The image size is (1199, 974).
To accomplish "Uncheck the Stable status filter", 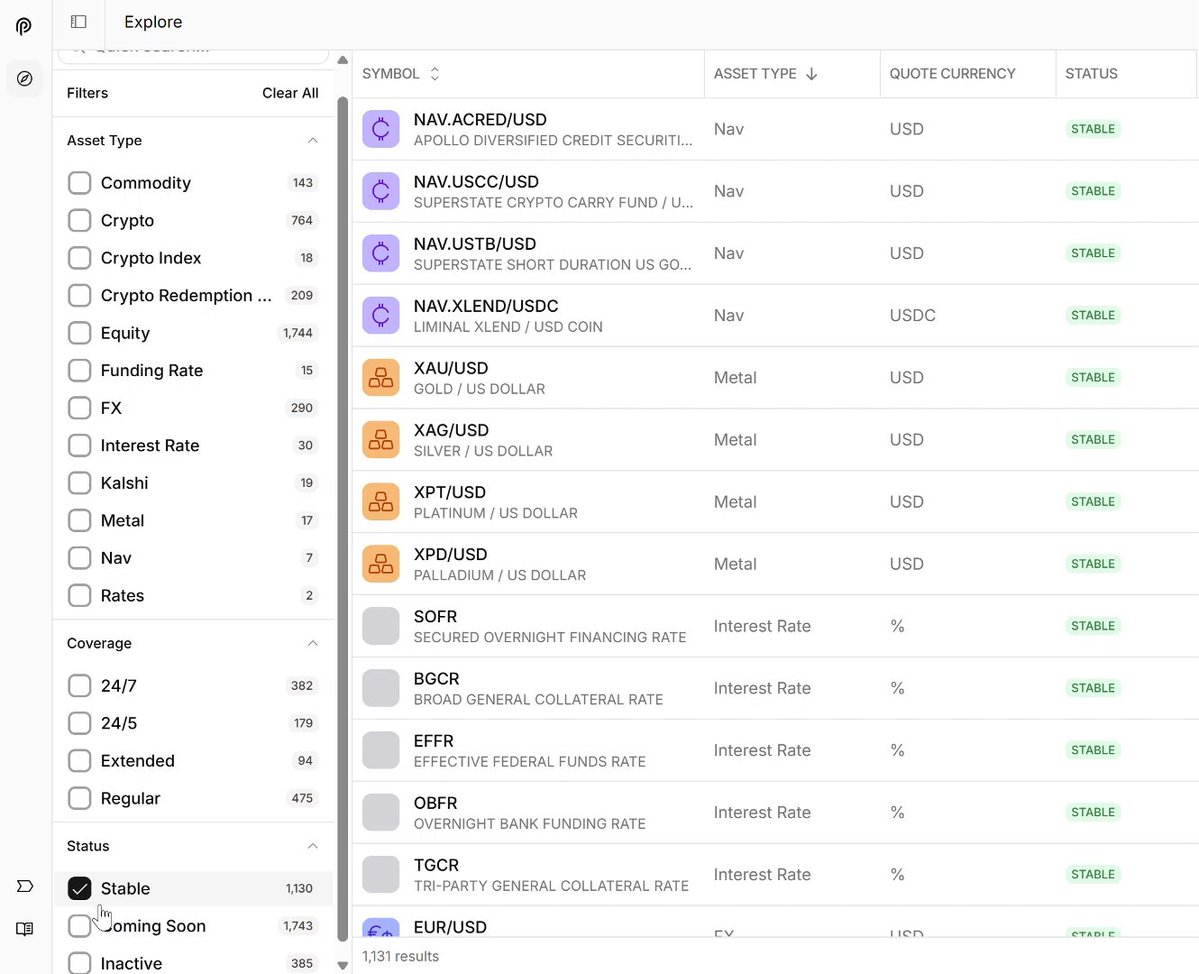I will coord(80,888).
